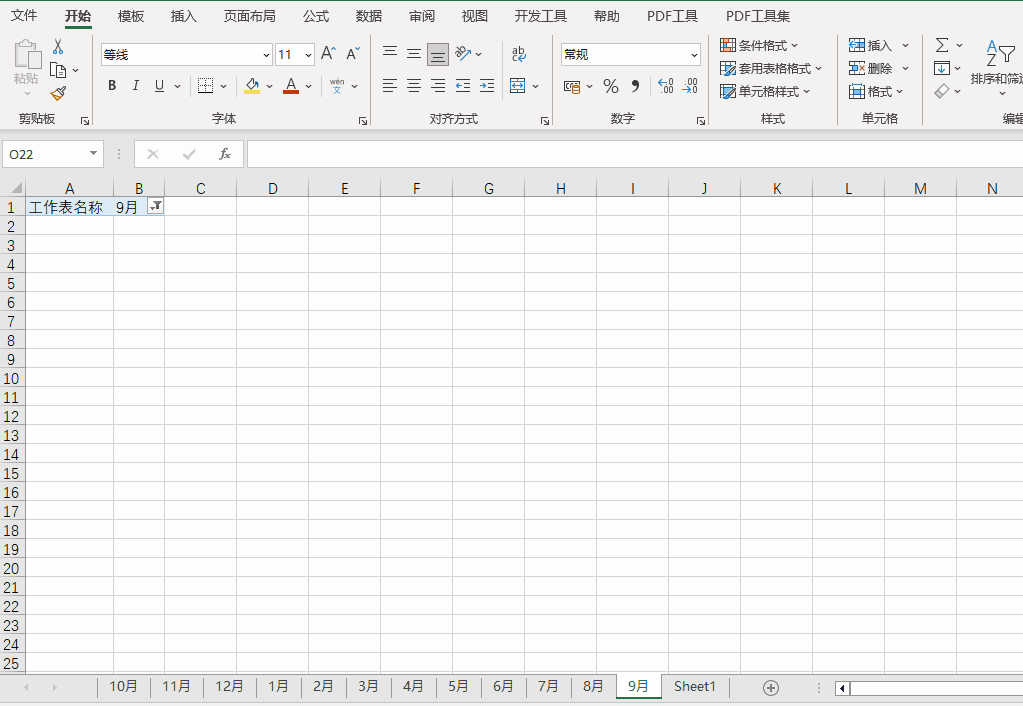Decrease decimal places icon
Viewport: 1023px width, 706px height.
pos(690,86)
